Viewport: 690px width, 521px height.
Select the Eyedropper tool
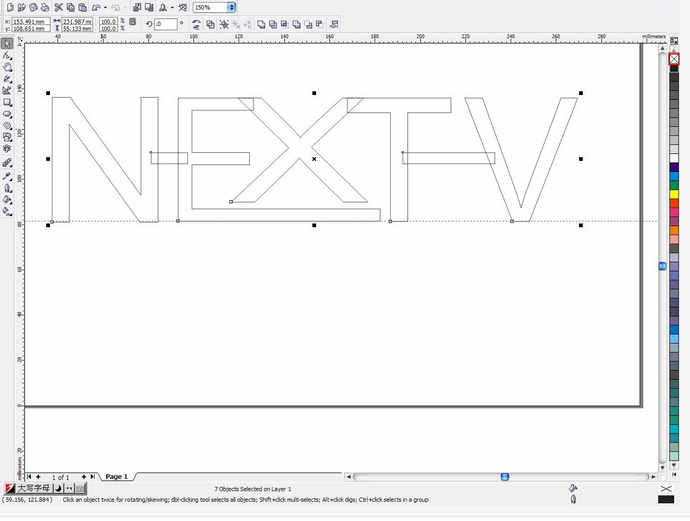click(7, 176)
